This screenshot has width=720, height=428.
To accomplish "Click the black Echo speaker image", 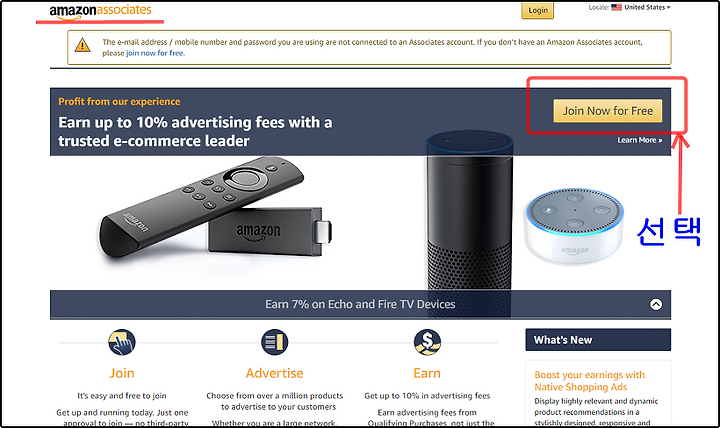I will 470,211.
